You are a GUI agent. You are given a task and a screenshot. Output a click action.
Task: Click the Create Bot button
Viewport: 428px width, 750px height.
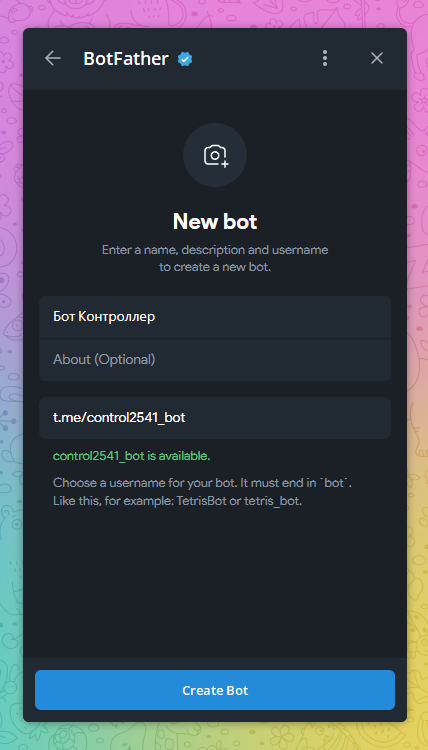pos(215,690)
